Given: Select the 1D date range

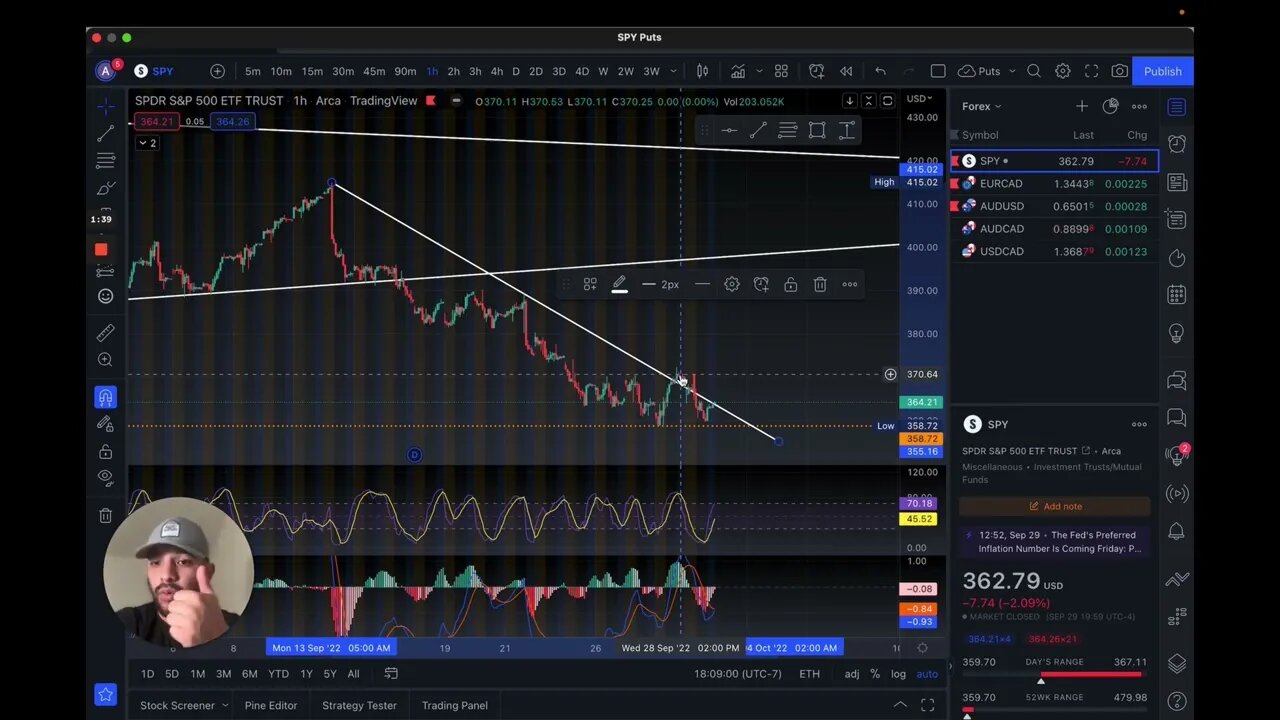Looking at the screenshot, I should tap(147, 674).
